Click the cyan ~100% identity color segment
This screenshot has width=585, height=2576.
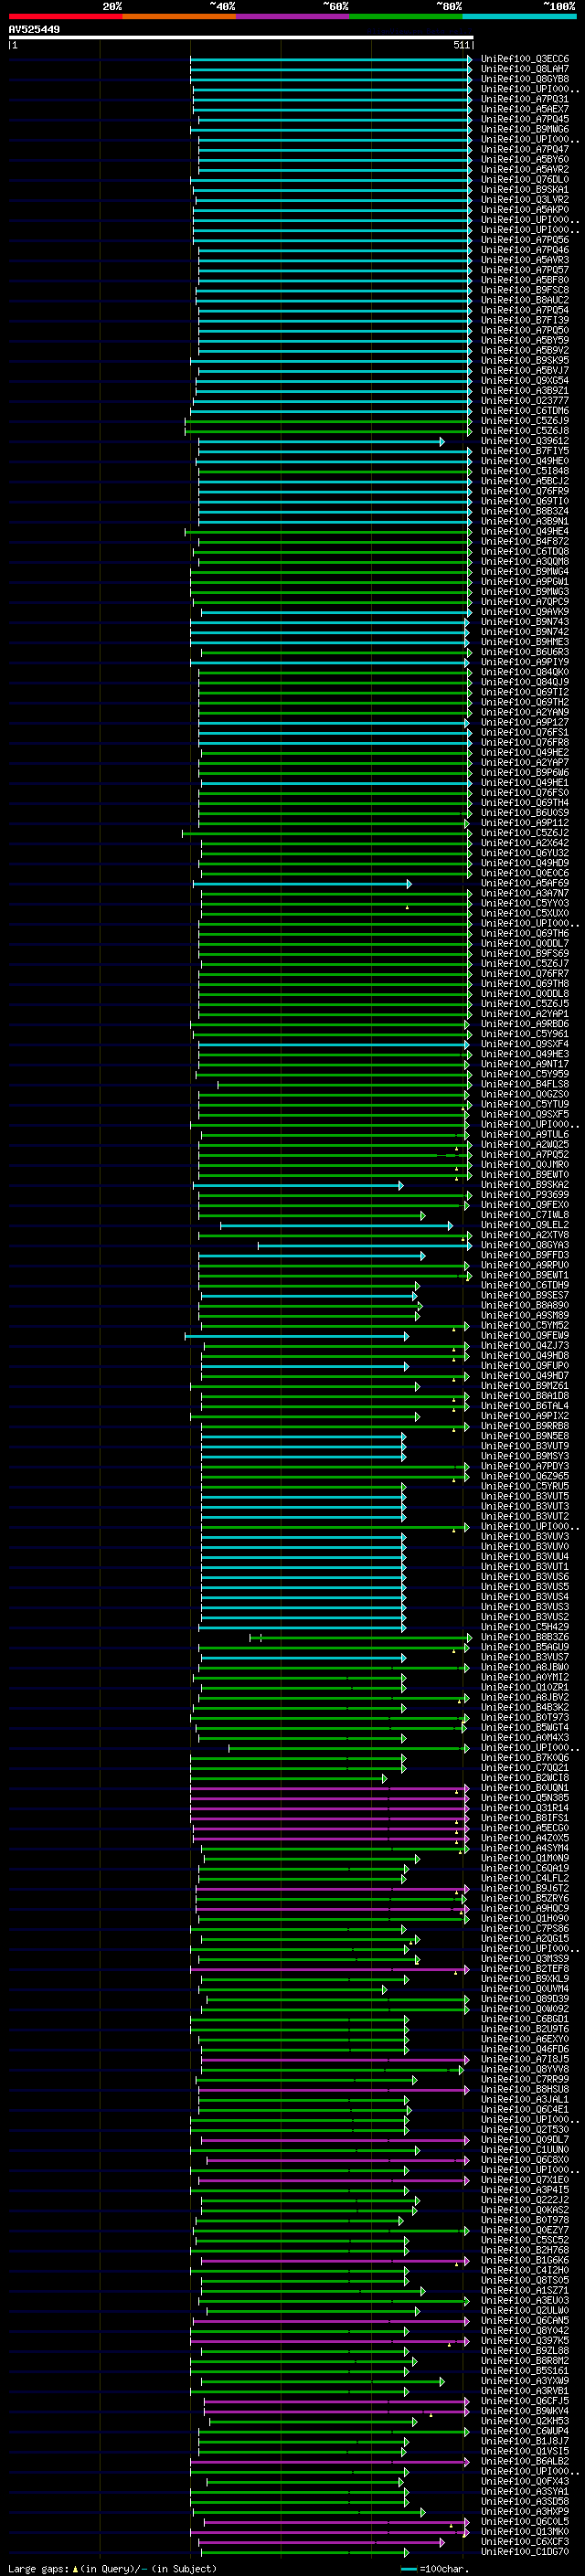click(x=520, y=16)
